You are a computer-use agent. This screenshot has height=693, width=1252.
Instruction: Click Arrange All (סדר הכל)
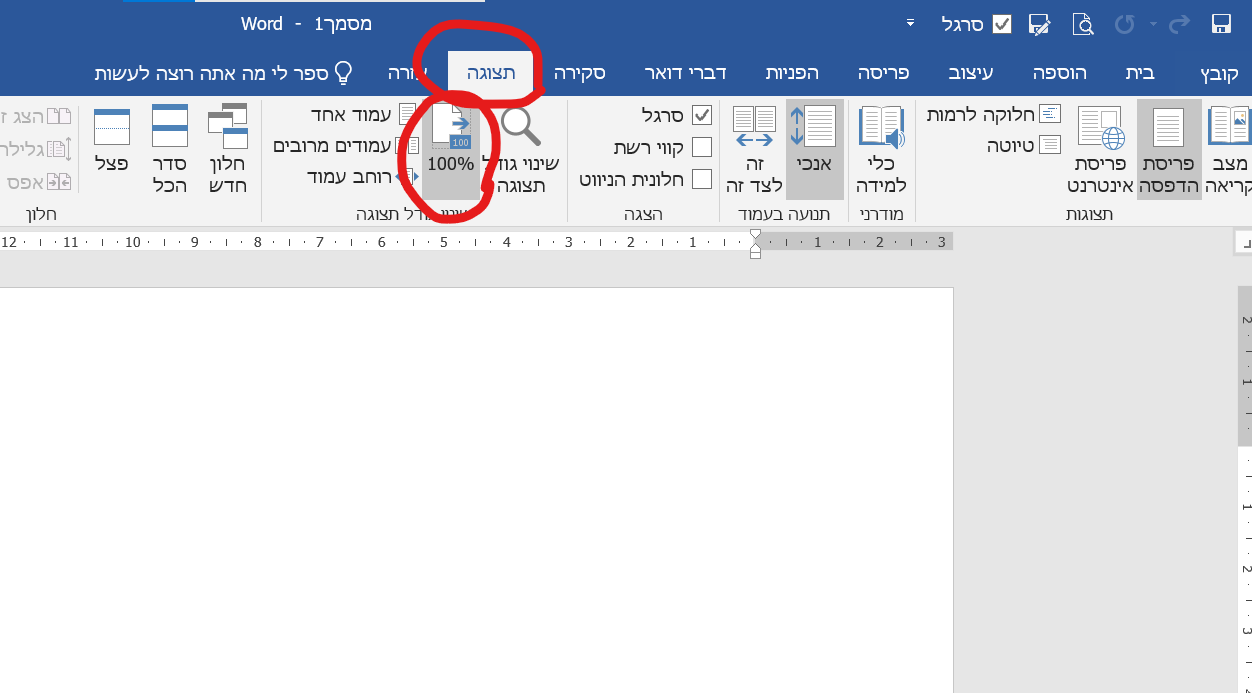(x=169, y=145)
